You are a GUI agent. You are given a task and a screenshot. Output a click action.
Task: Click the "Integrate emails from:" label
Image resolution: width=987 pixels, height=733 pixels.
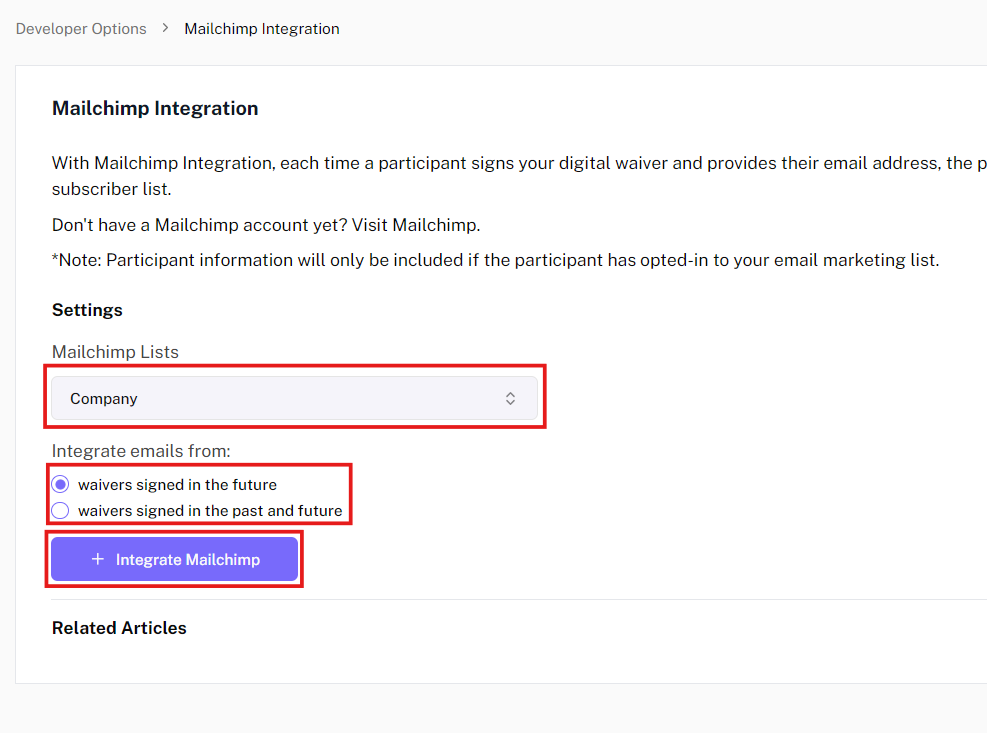point(141,451)
